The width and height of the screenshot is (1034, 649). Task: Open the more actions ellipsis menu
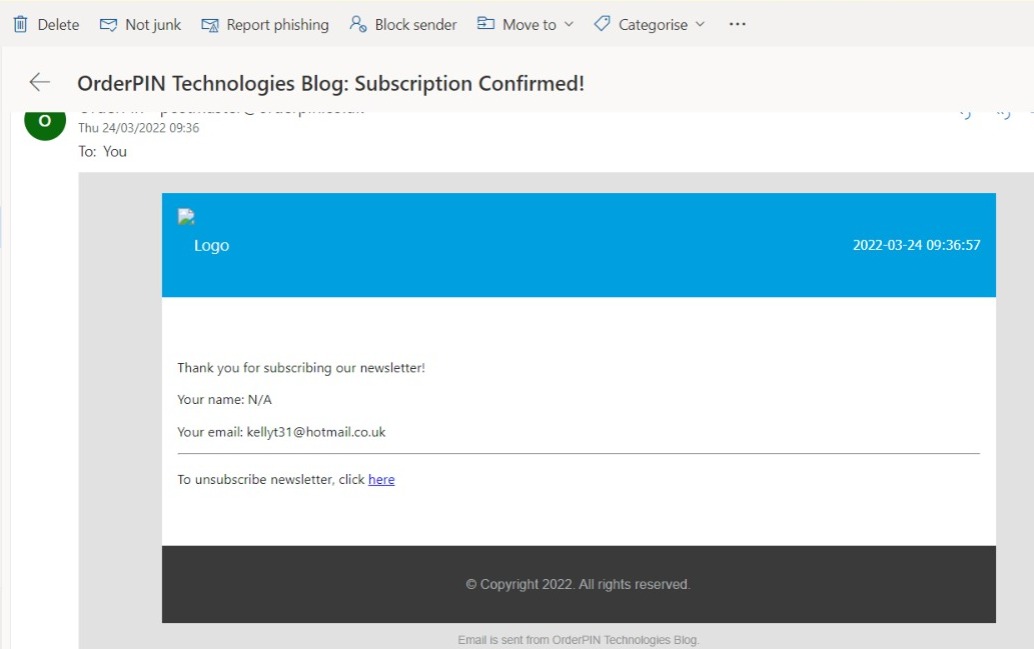tap(737, 24)
